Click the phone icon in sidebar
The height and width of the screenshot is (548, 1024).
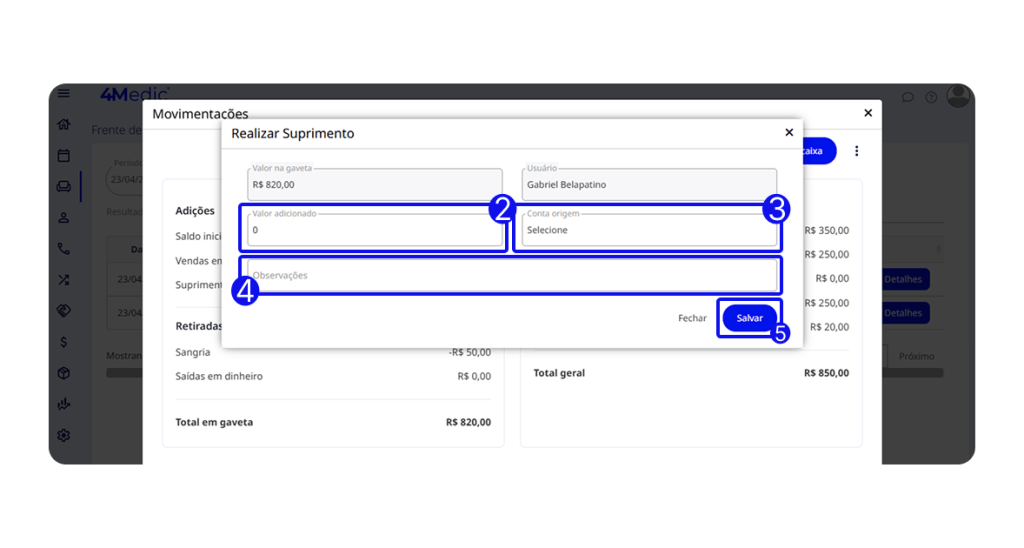[x=64, y=249]
